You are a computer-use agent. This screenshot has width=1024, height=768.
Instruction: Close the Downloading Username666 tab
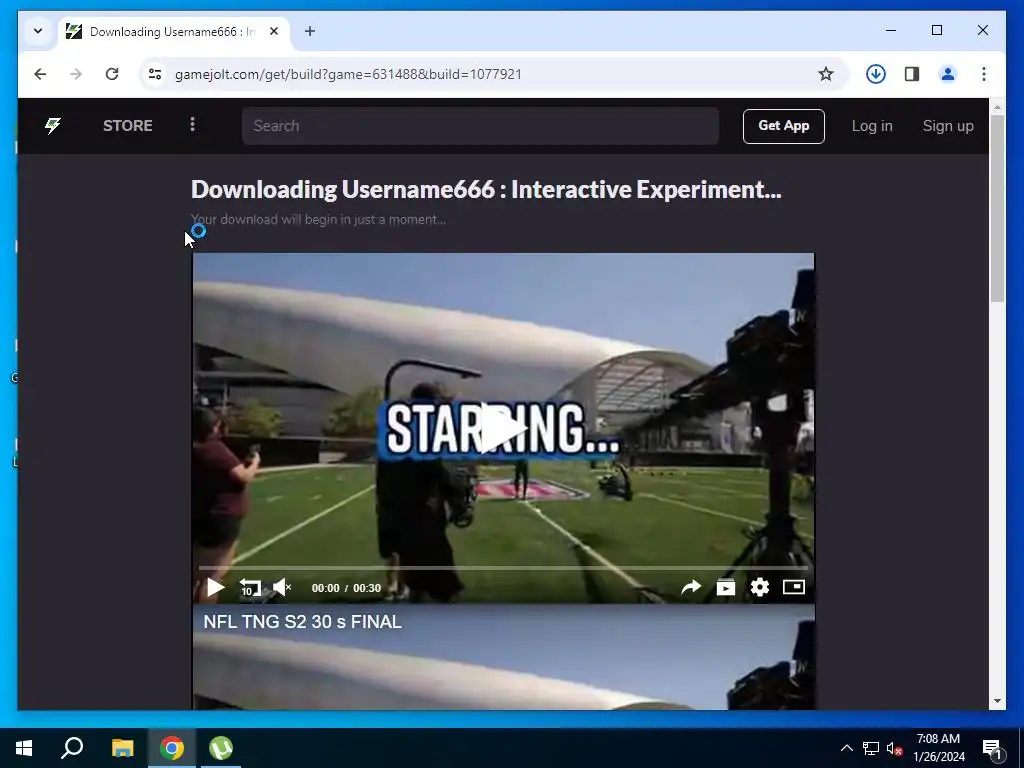point(274,31)
